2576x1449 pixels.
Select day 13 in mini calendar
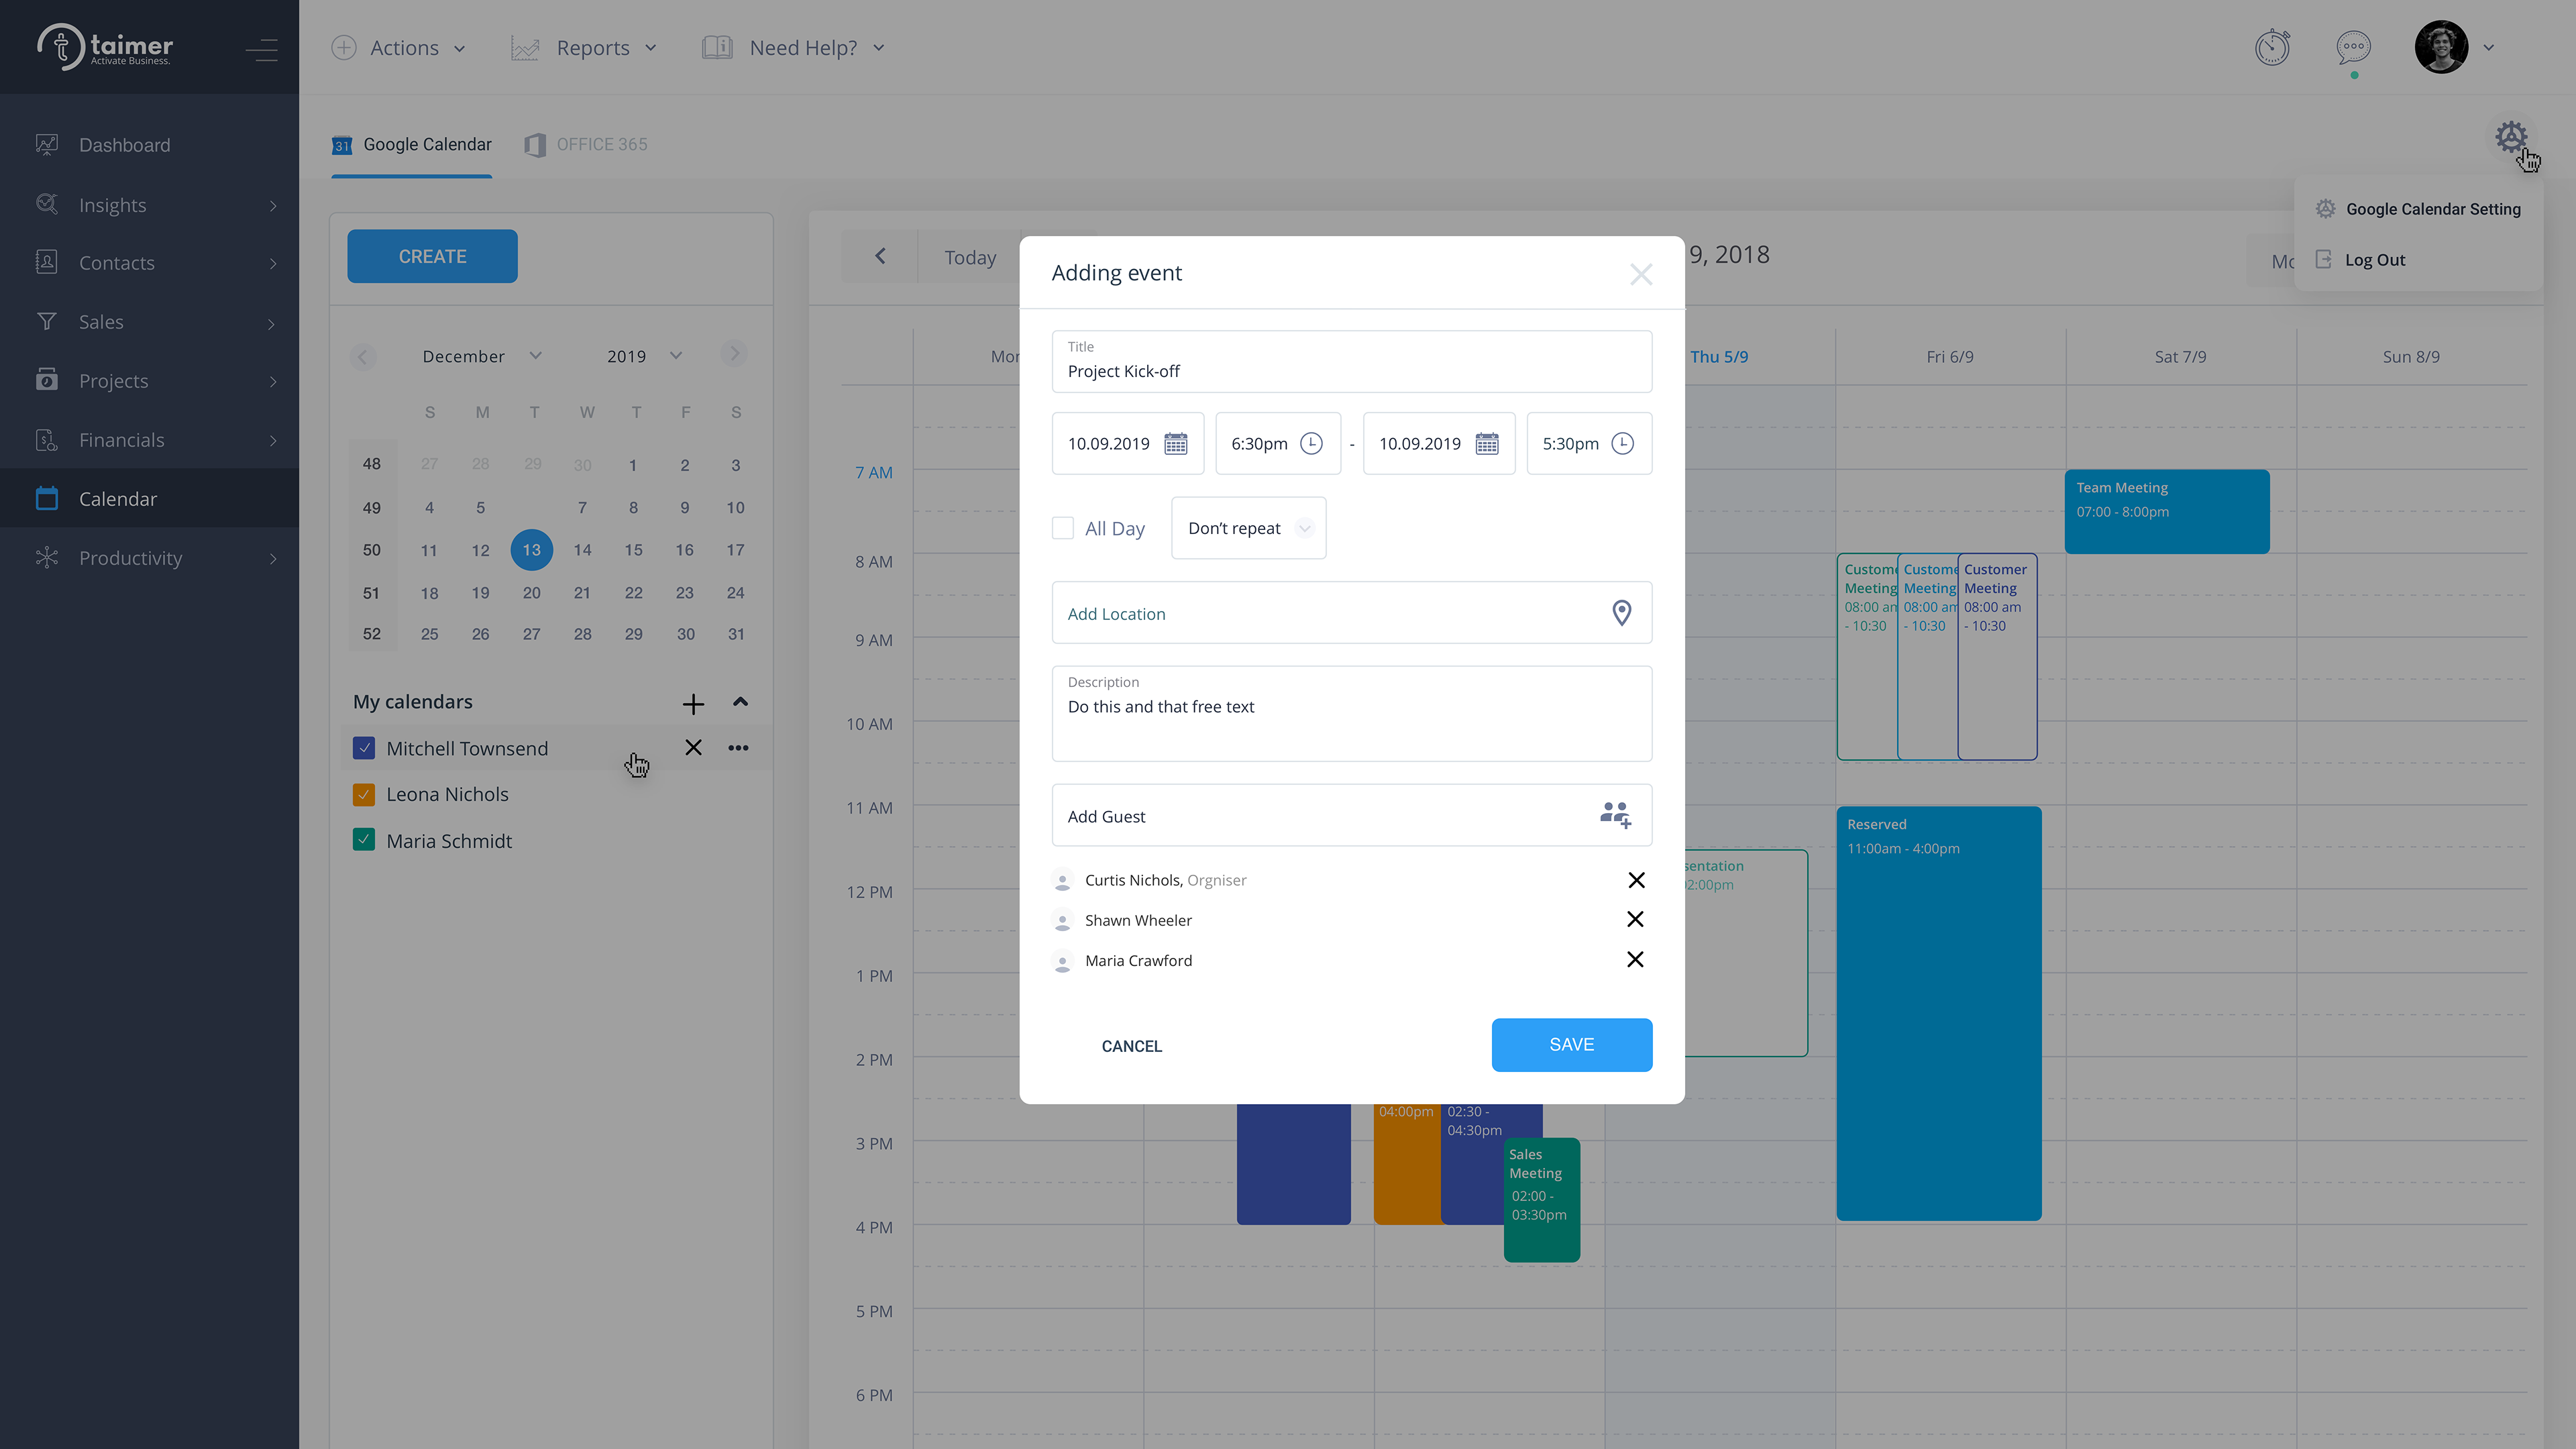click(x=531, y=550)
